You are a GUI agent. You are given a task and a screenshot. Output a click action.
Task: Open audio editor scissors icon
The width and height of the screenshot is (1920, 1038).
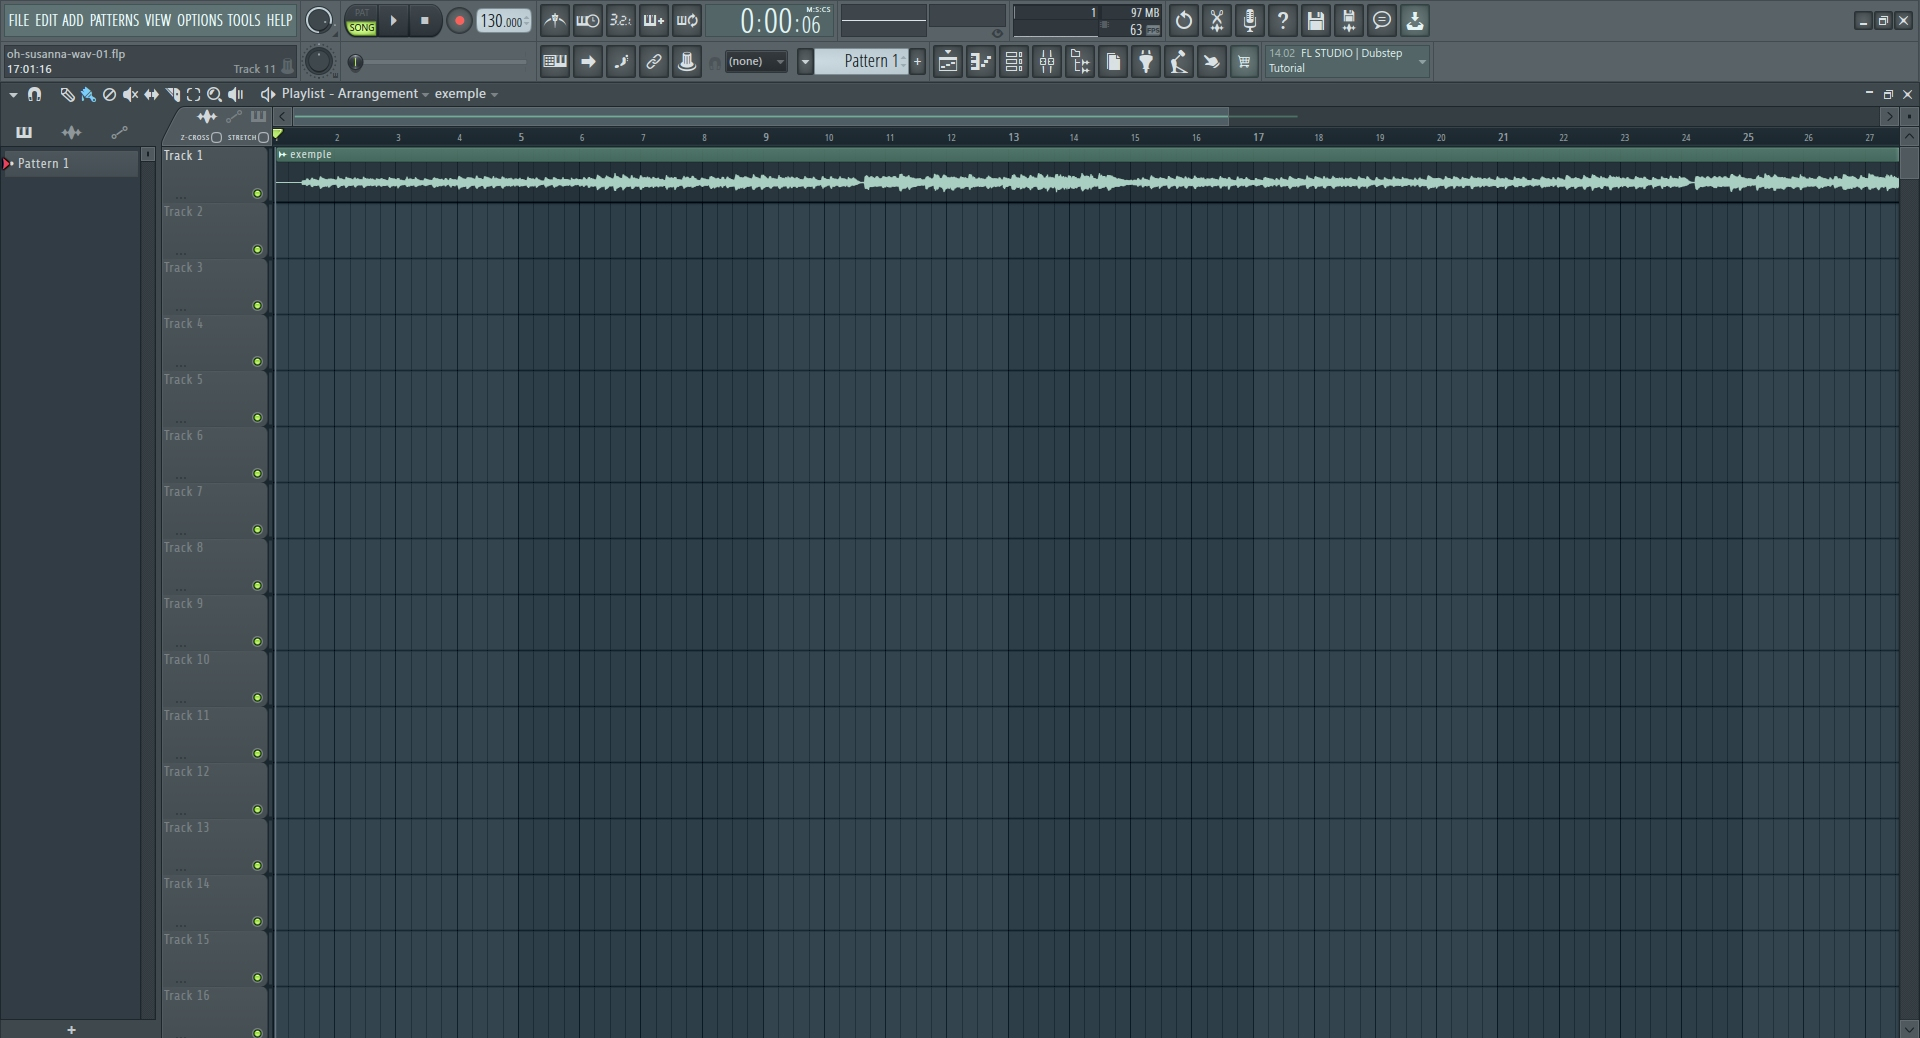pyautogui.click(x=1217, y=20)
